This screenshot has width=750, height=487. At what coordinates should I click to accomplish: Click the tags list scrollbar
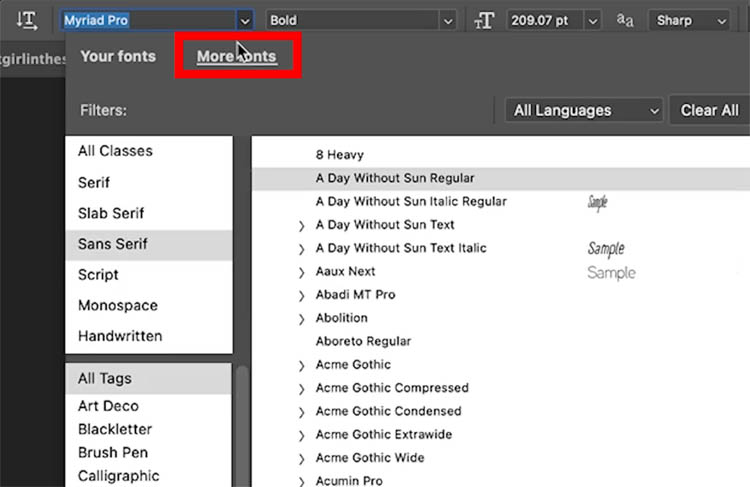coord(243,426)
